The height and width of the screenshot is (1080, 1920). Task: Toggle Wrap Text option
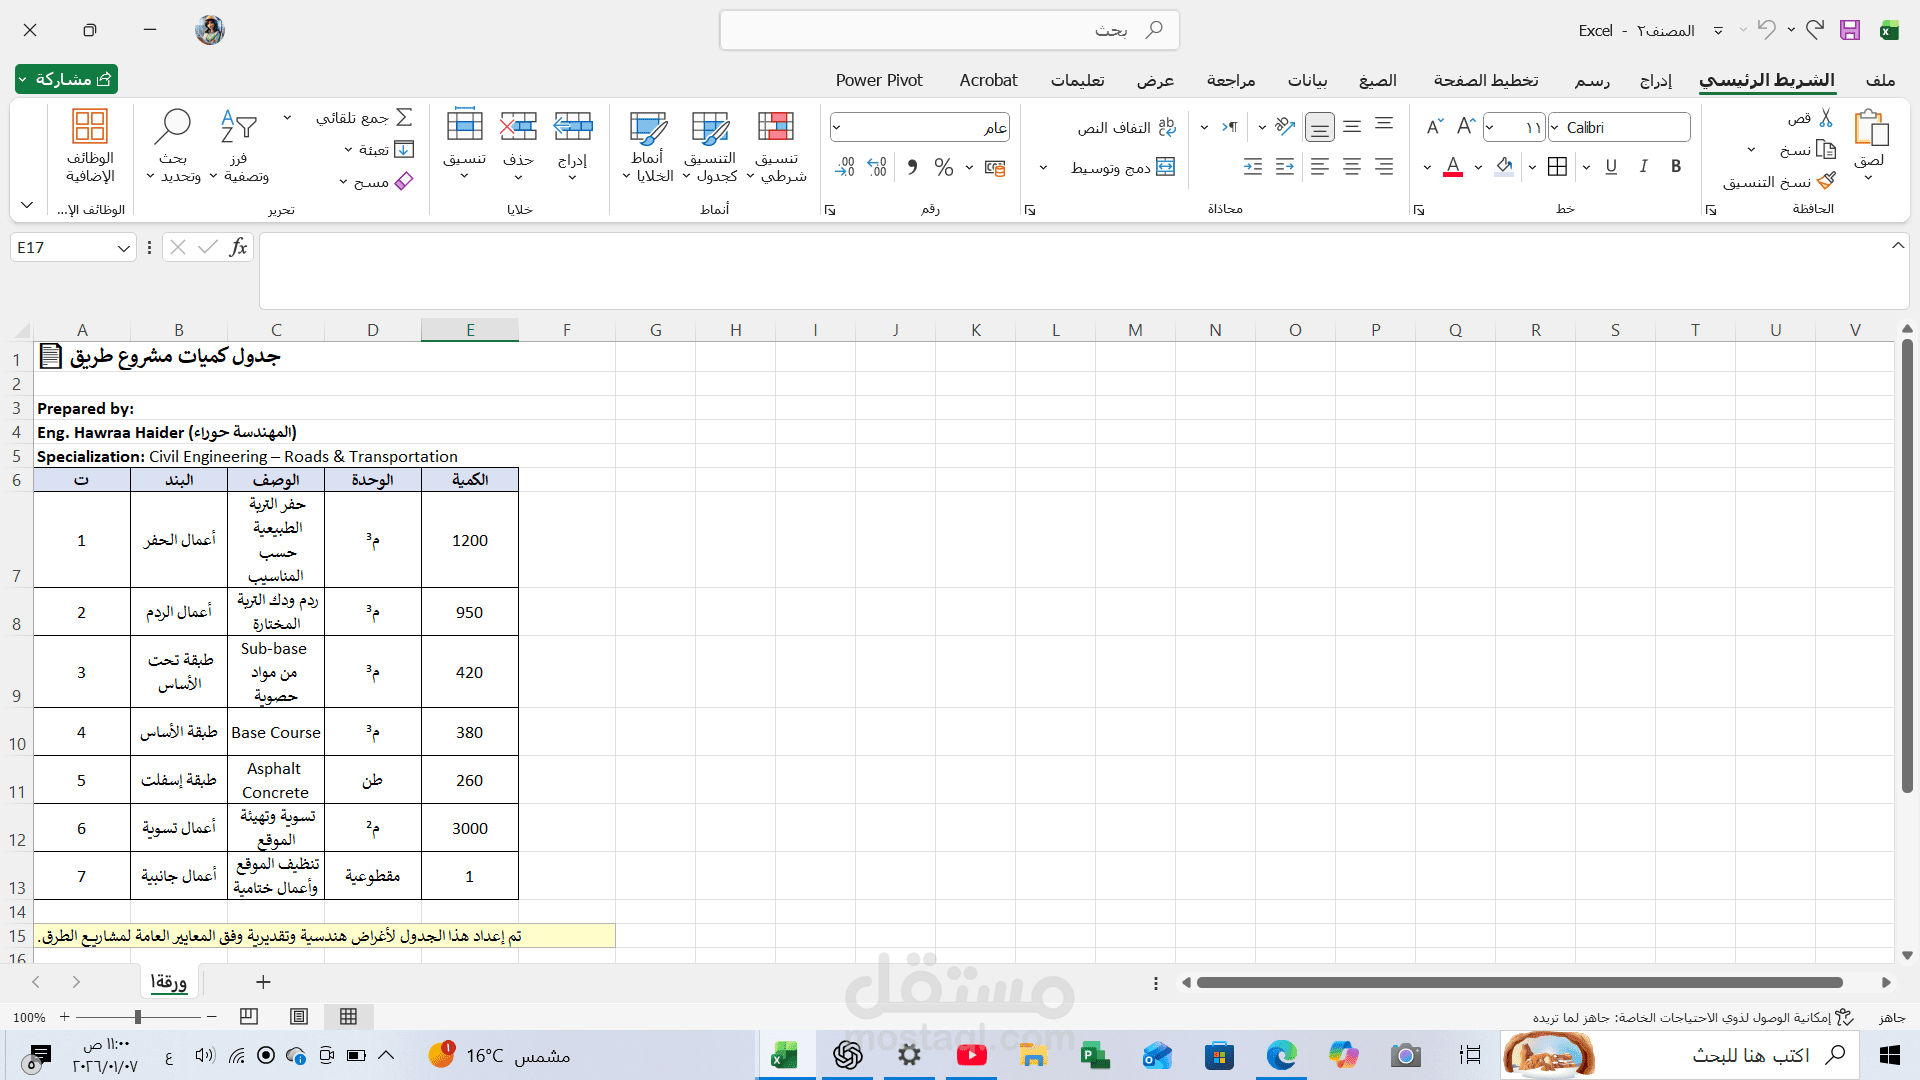pos(1167,128)
